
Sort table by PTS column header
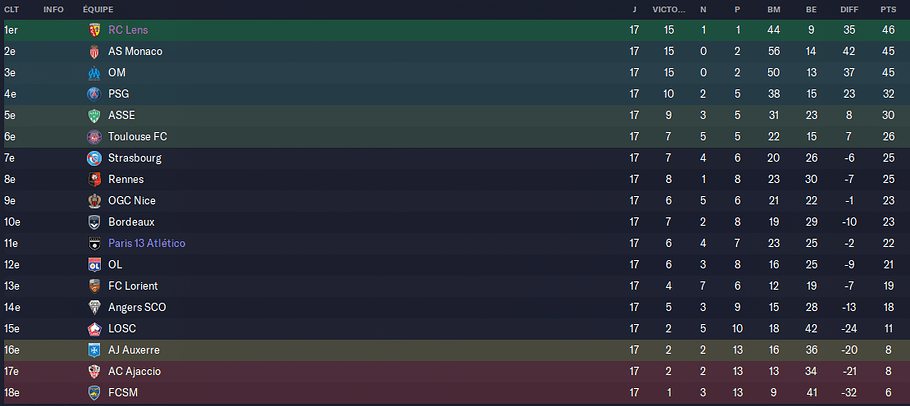tap(888, 10)
